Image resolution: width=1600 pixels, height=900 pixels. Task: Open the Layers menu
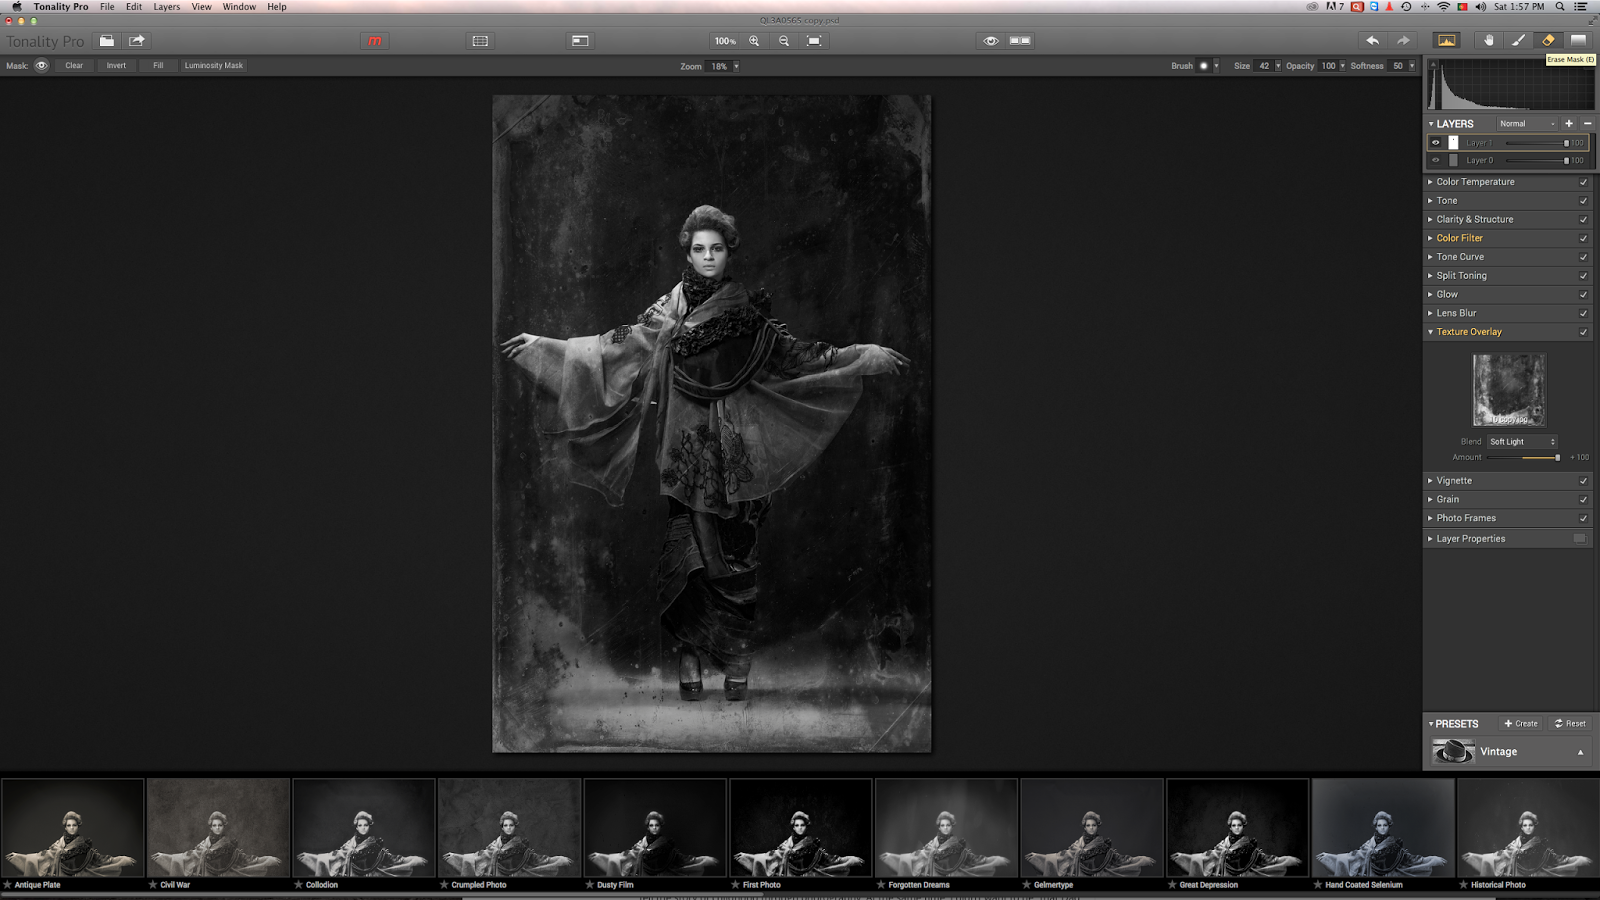166,7
